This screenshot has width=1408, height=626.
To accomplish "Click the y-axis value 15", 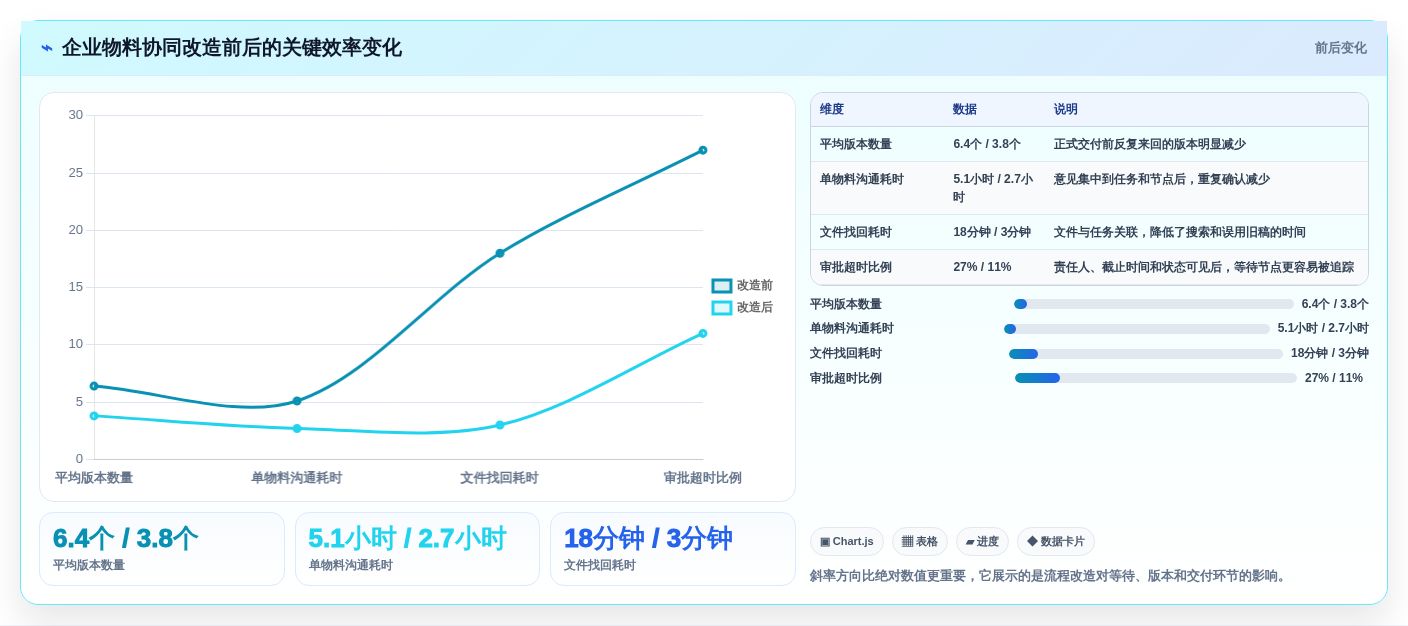I will pos(76,287).
